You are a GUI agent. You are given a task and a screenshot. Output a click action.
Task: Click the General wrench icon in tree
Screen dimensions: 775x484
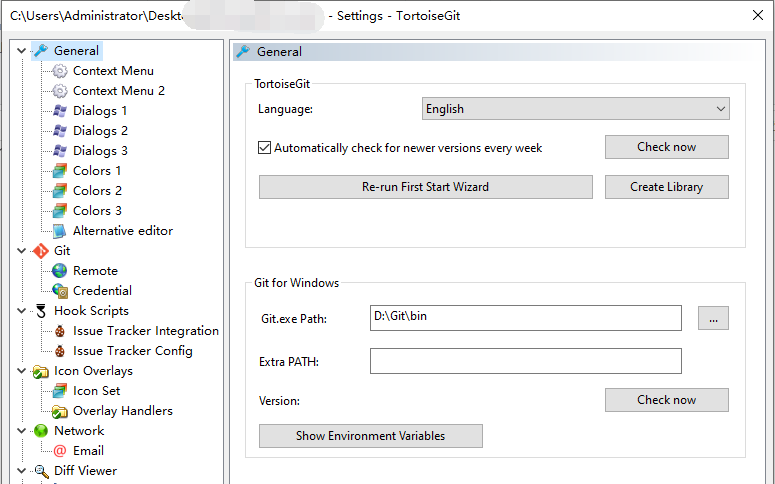coord(41,50)
